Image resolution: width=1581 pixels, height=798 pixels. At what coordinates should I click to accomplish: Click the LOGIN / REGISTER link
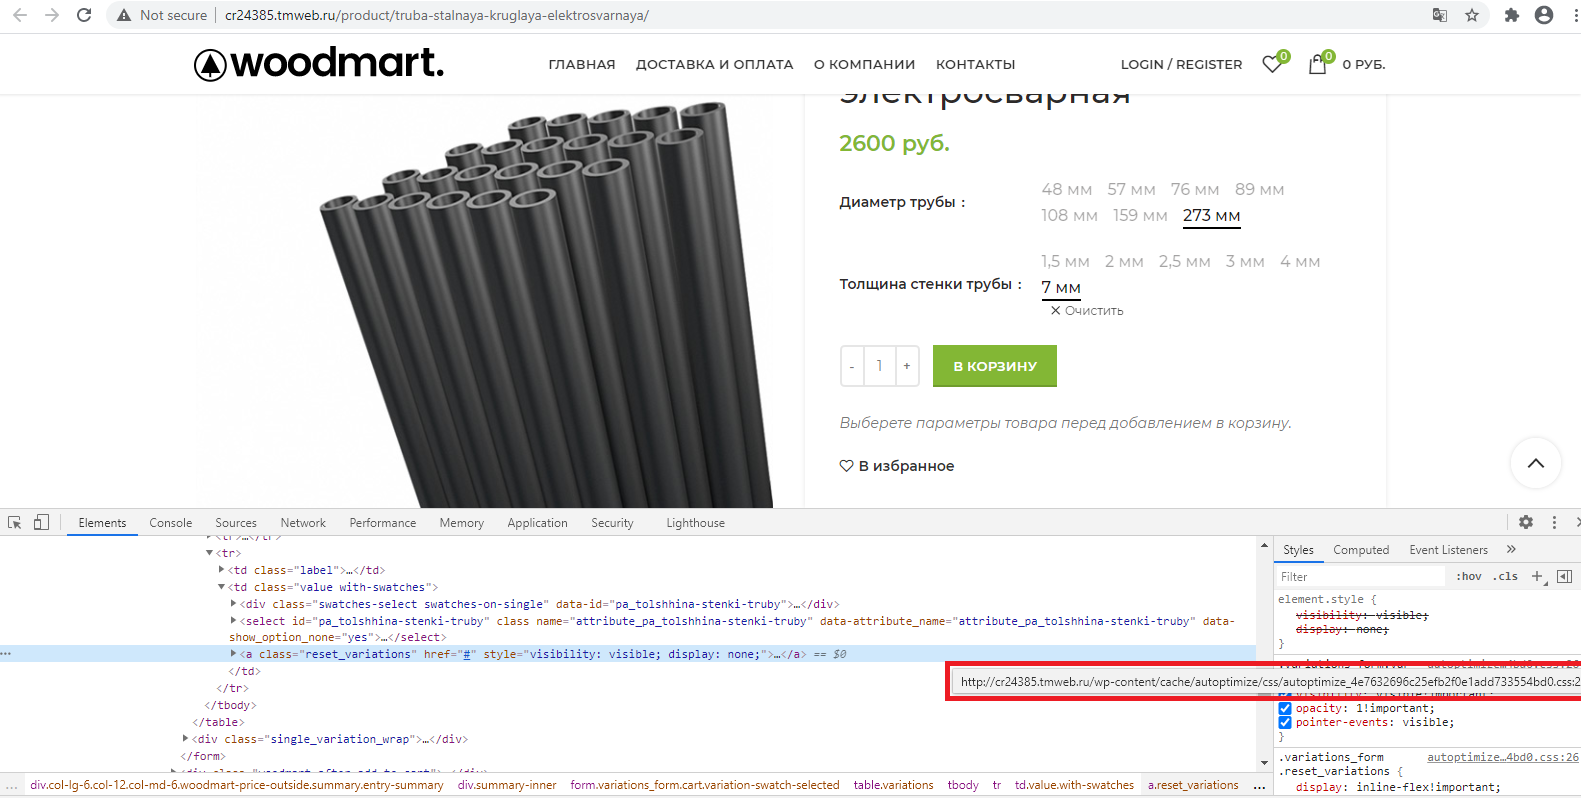[1182, 64]
